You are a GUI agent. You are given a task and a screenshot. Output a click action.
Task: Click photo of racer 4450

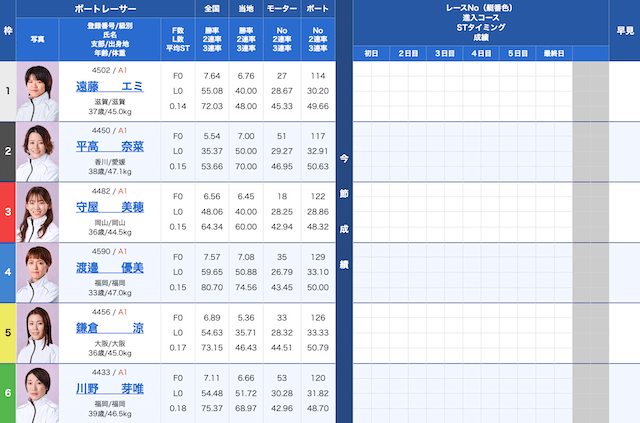point(38,151)
